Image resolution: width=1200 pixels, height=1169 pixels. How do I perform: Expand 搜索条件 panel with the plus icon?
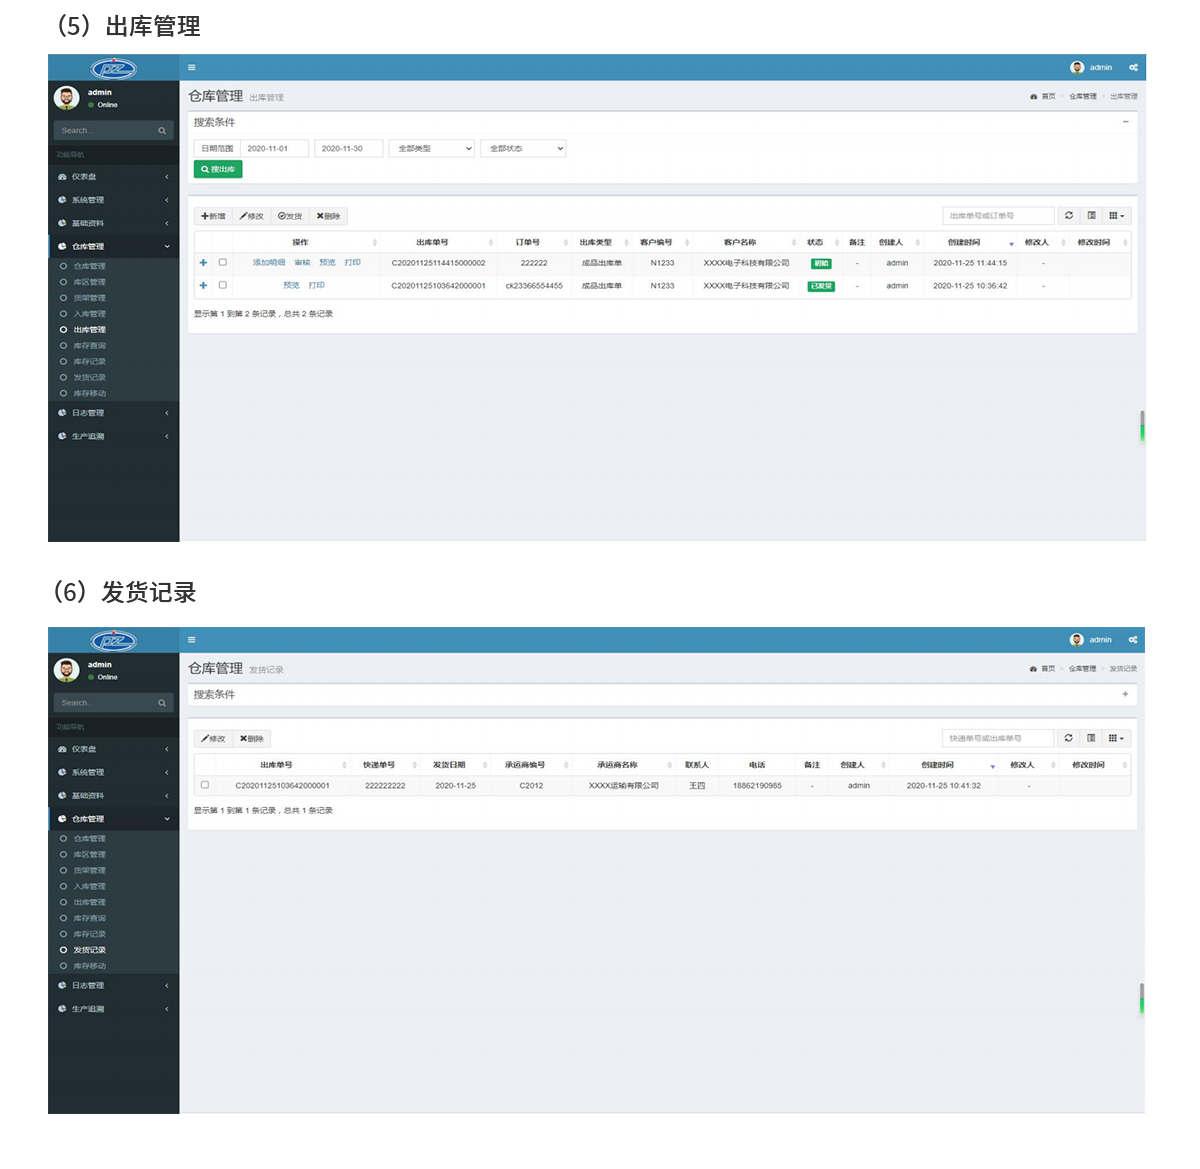point(1125,694)
